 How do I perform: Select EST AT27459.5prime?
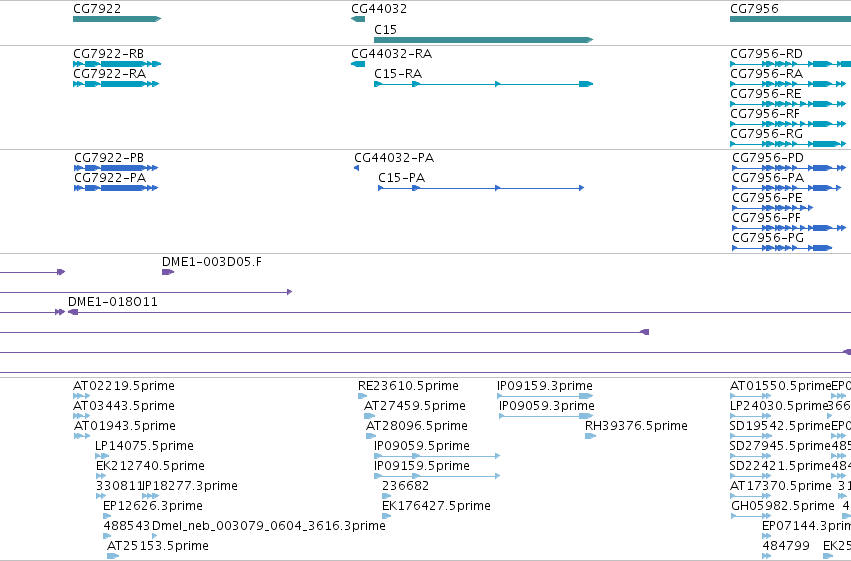point(415,406)
